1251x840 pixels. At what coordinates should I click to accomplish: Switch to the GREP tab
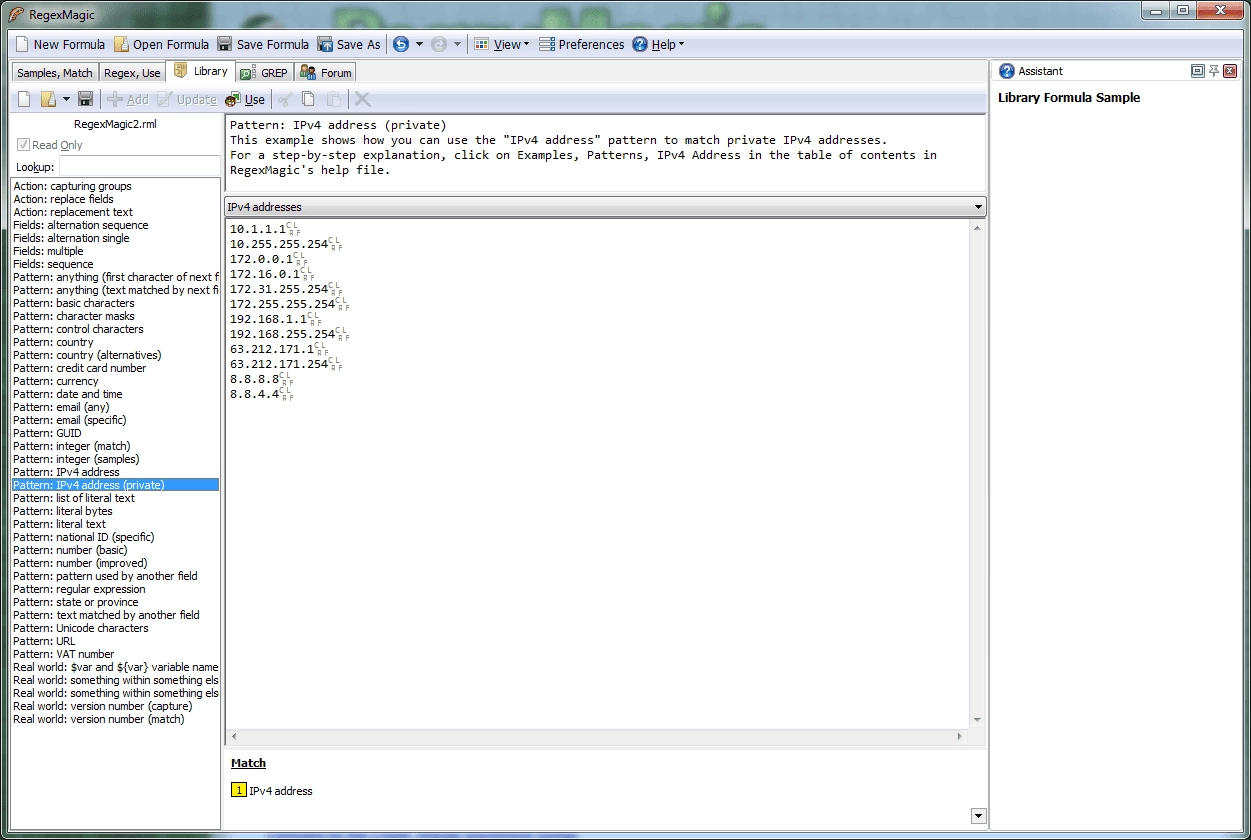pos(264,73)
